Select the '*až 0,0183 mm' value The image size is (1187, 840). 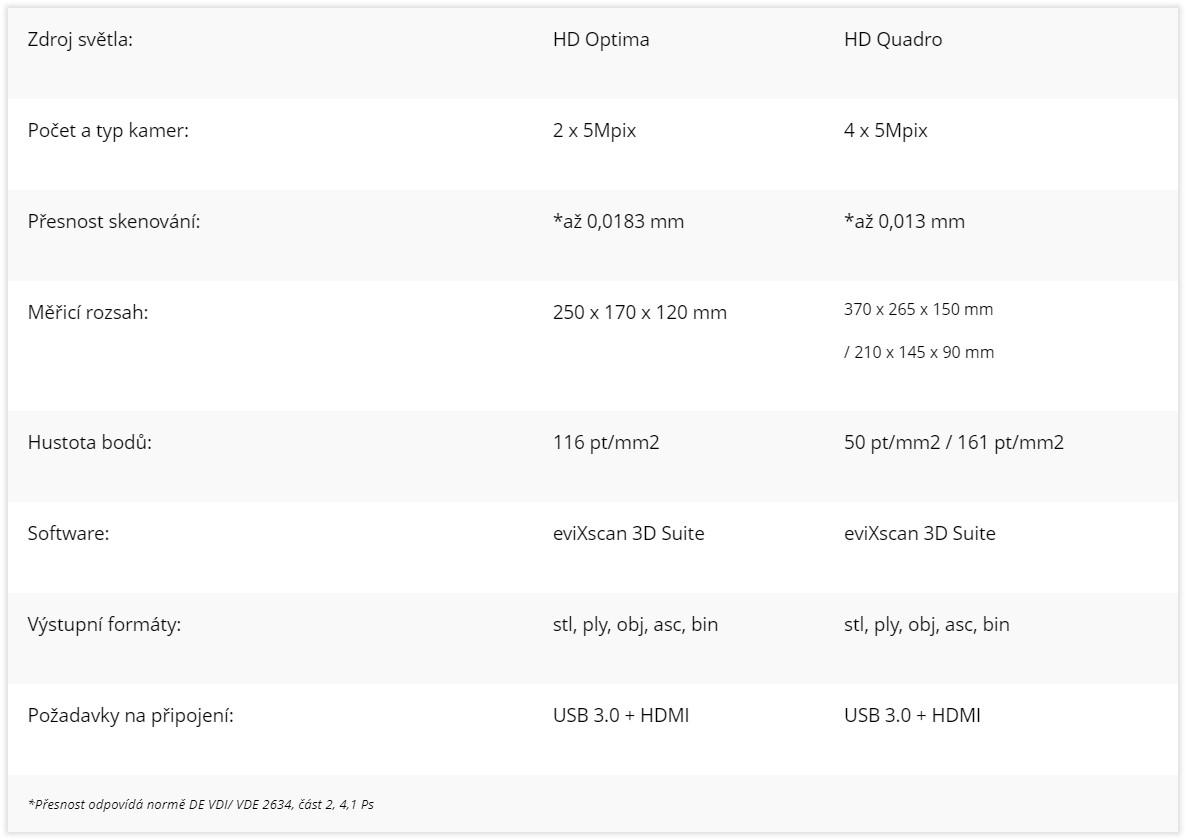click(618, 221)
